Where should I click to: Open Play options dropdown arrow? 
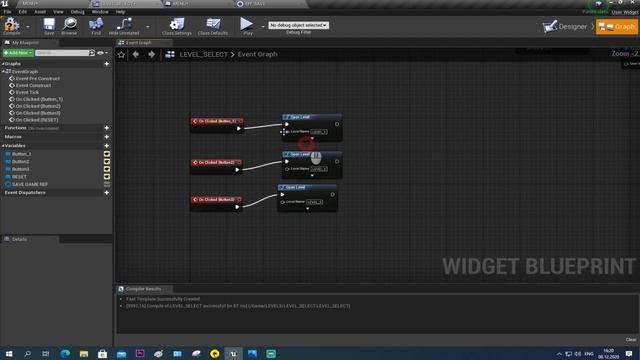[262, 27]
